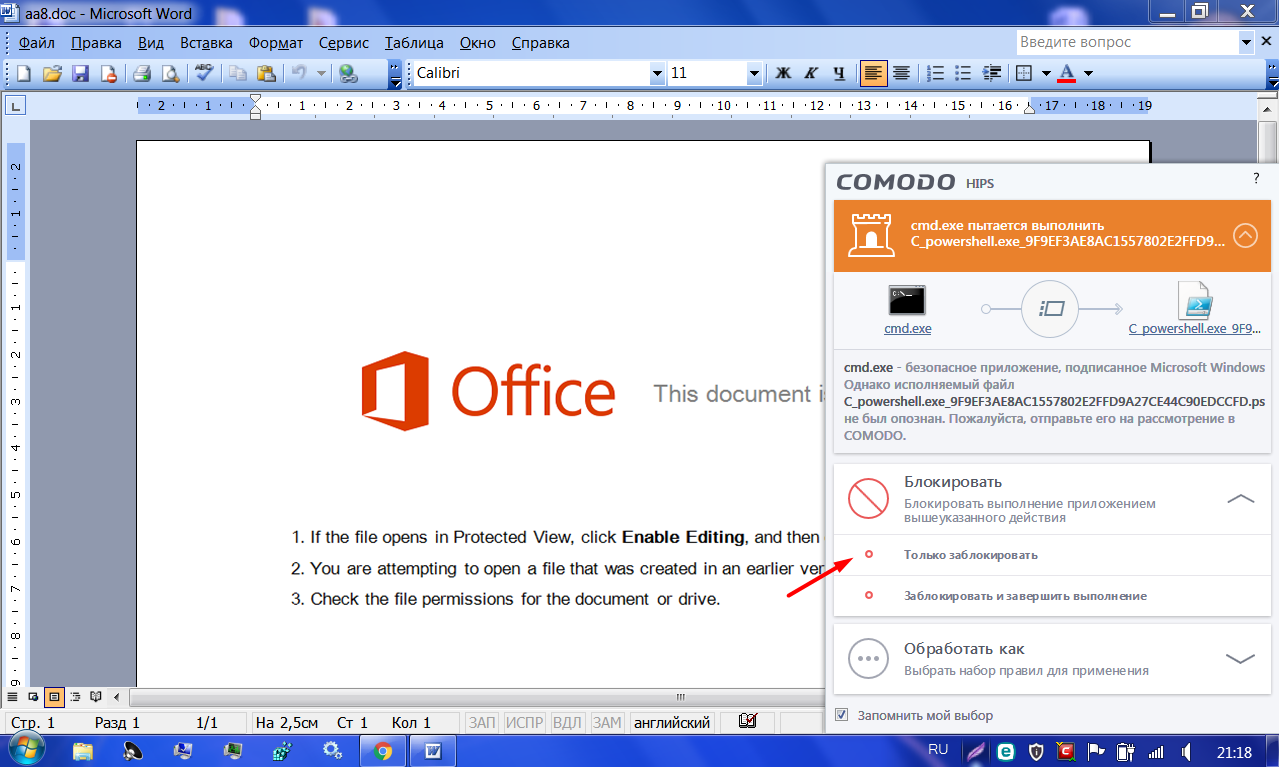
Task: Run spelling and grammar check icon
Action: [204, 73]
